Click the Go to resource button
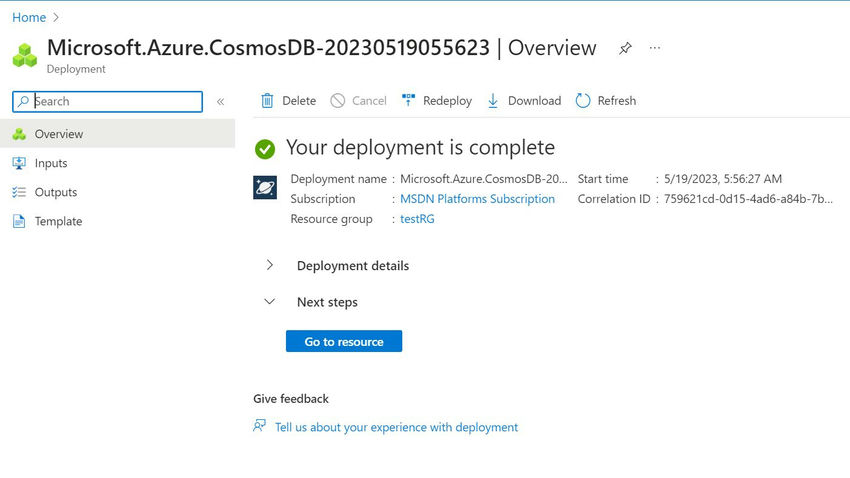850x478 pixels. [344, 341]
